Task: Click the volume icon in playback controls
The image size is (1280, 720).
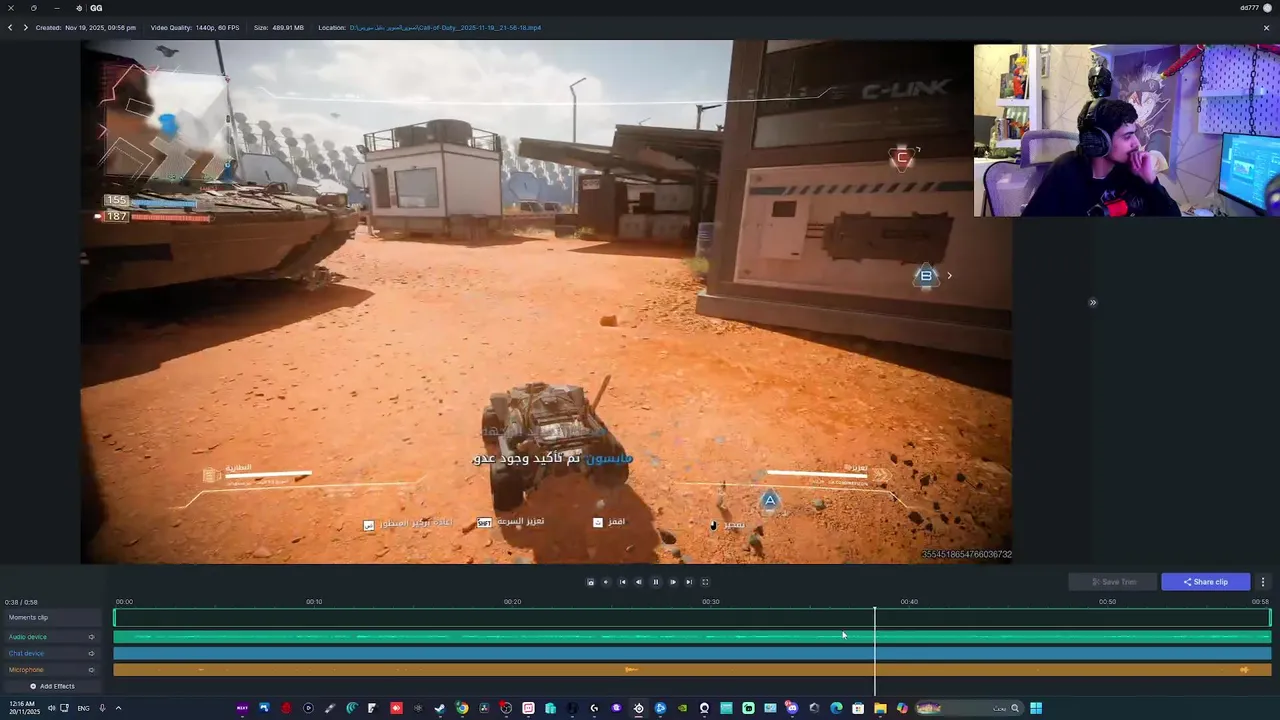Action: pos(605,582)
